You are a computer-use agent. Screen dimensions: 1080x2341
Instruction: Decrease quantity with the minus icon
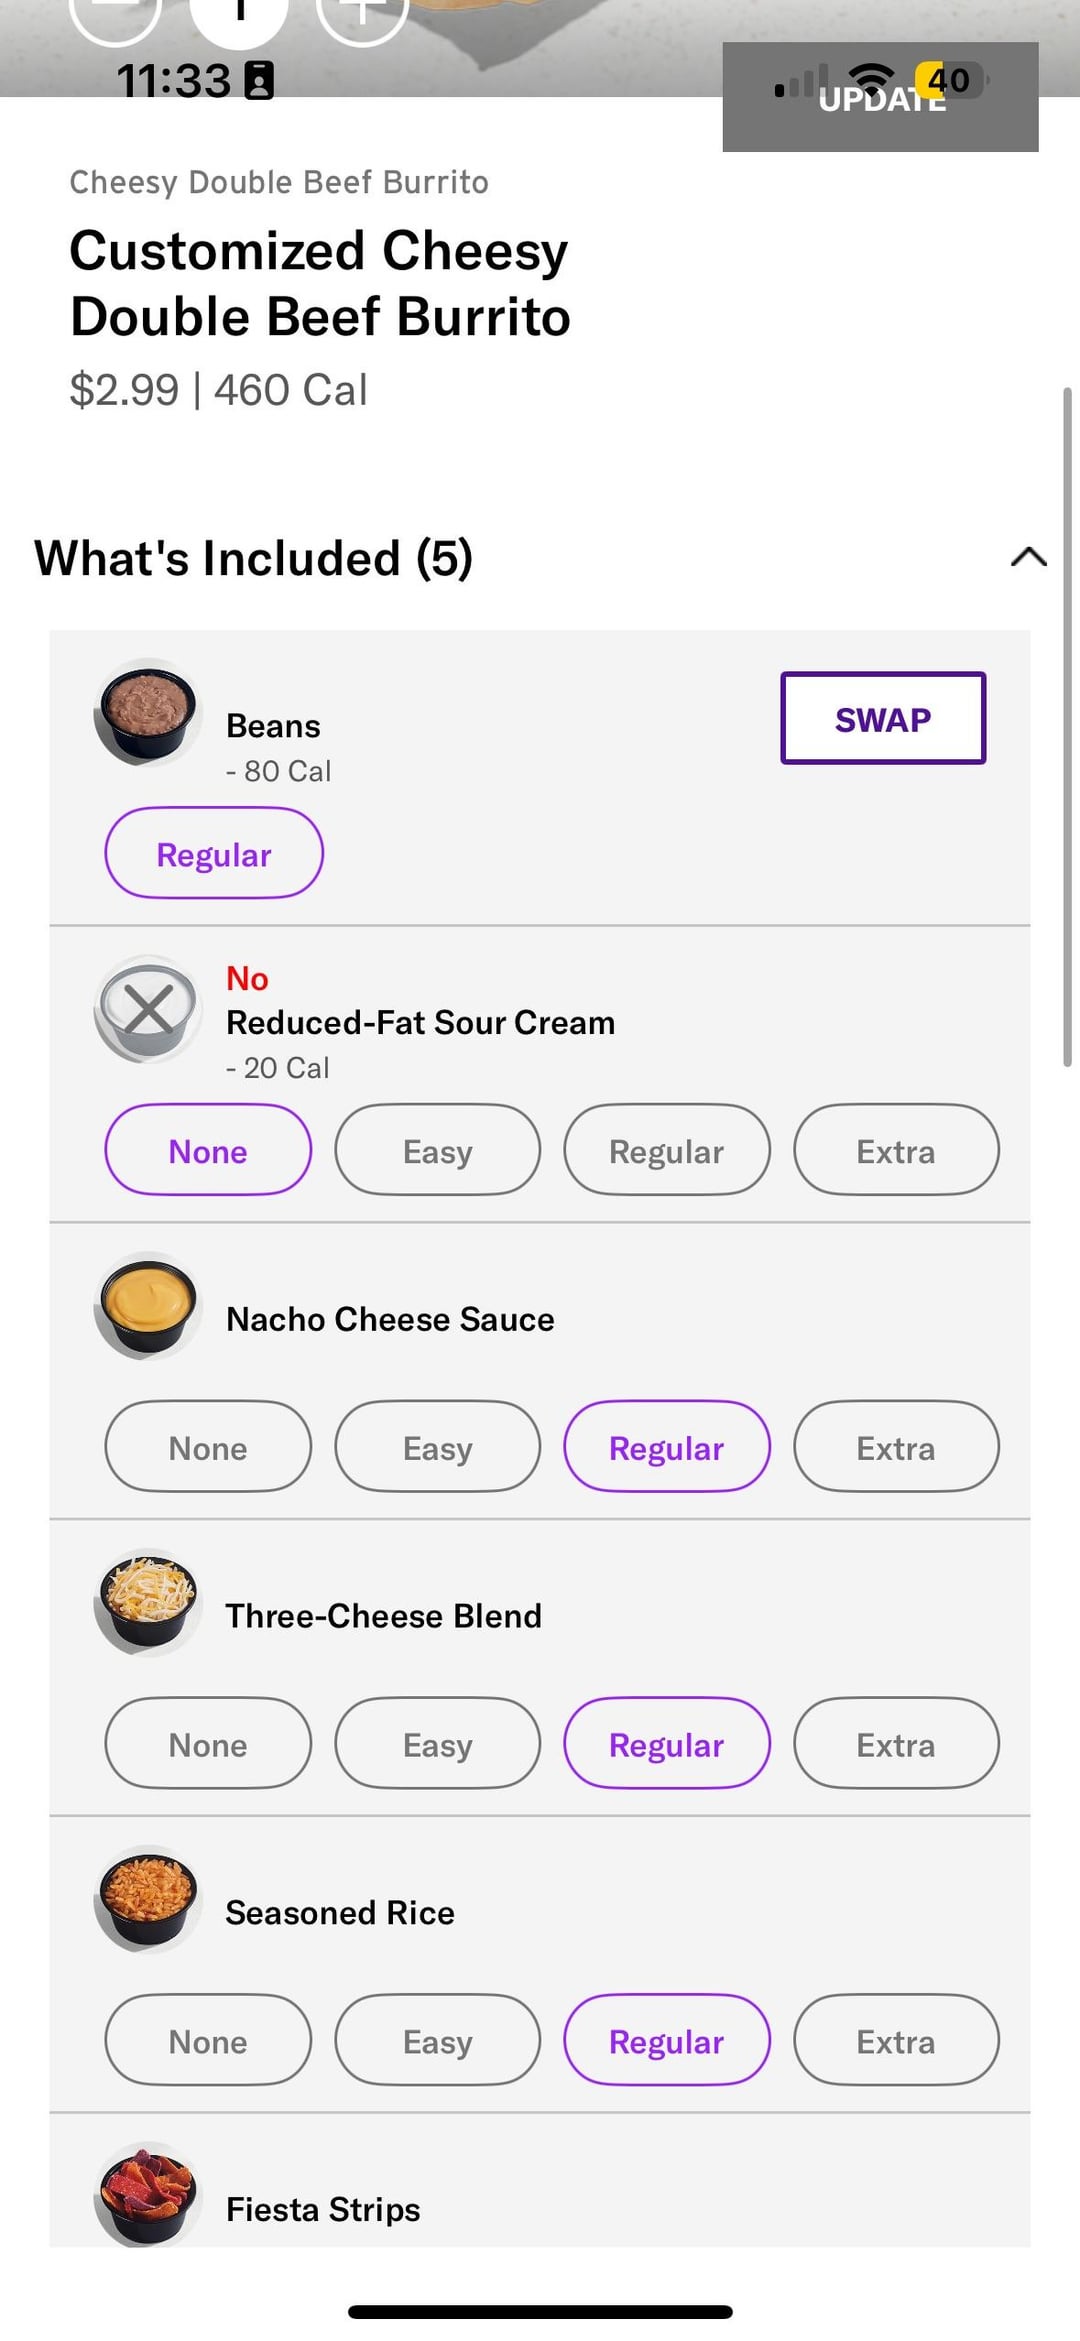point(116,12)
